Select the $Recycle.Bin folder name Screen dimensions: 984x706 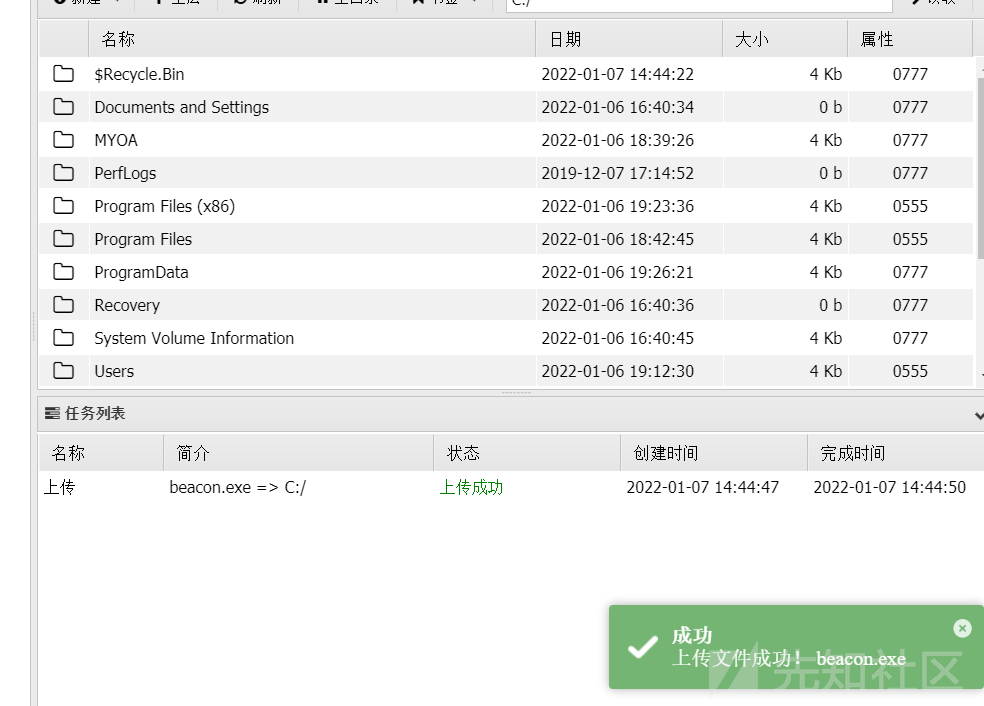pyautogui.click(x=139, y=74)
